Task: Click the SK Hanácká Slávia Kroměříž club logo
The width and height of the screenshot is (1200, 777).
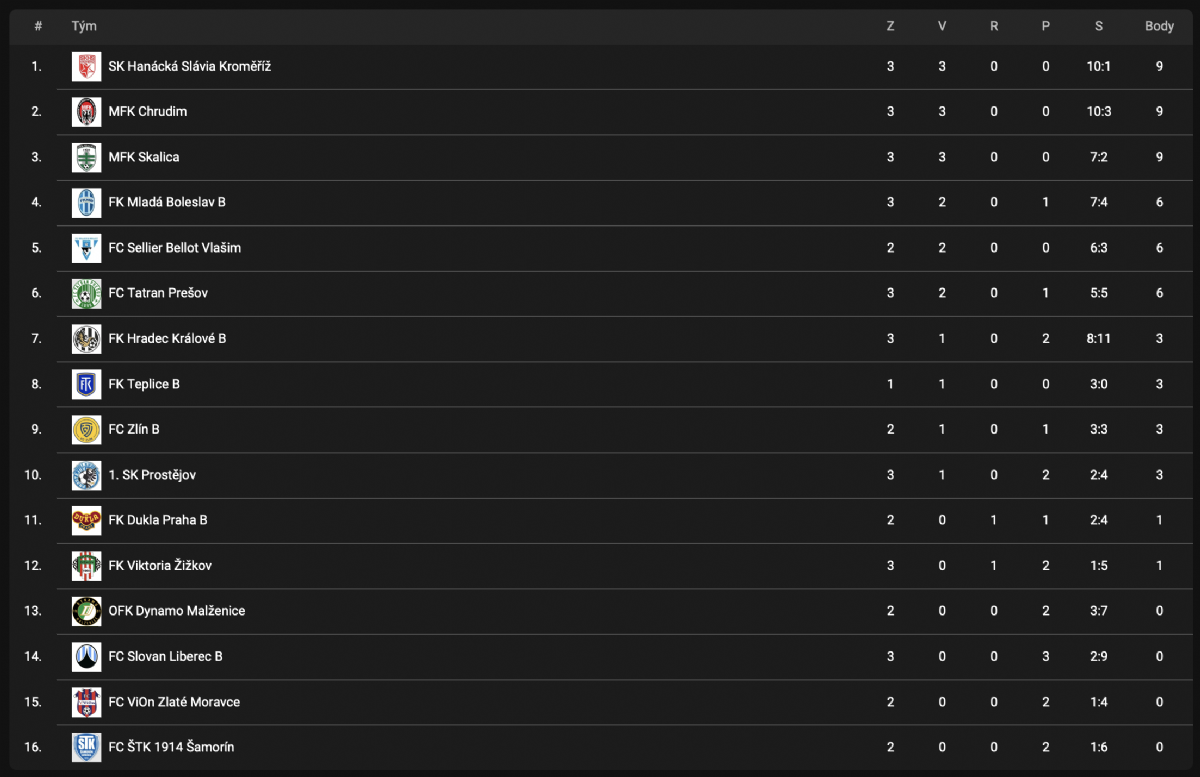Action: (x=87, y=67)
